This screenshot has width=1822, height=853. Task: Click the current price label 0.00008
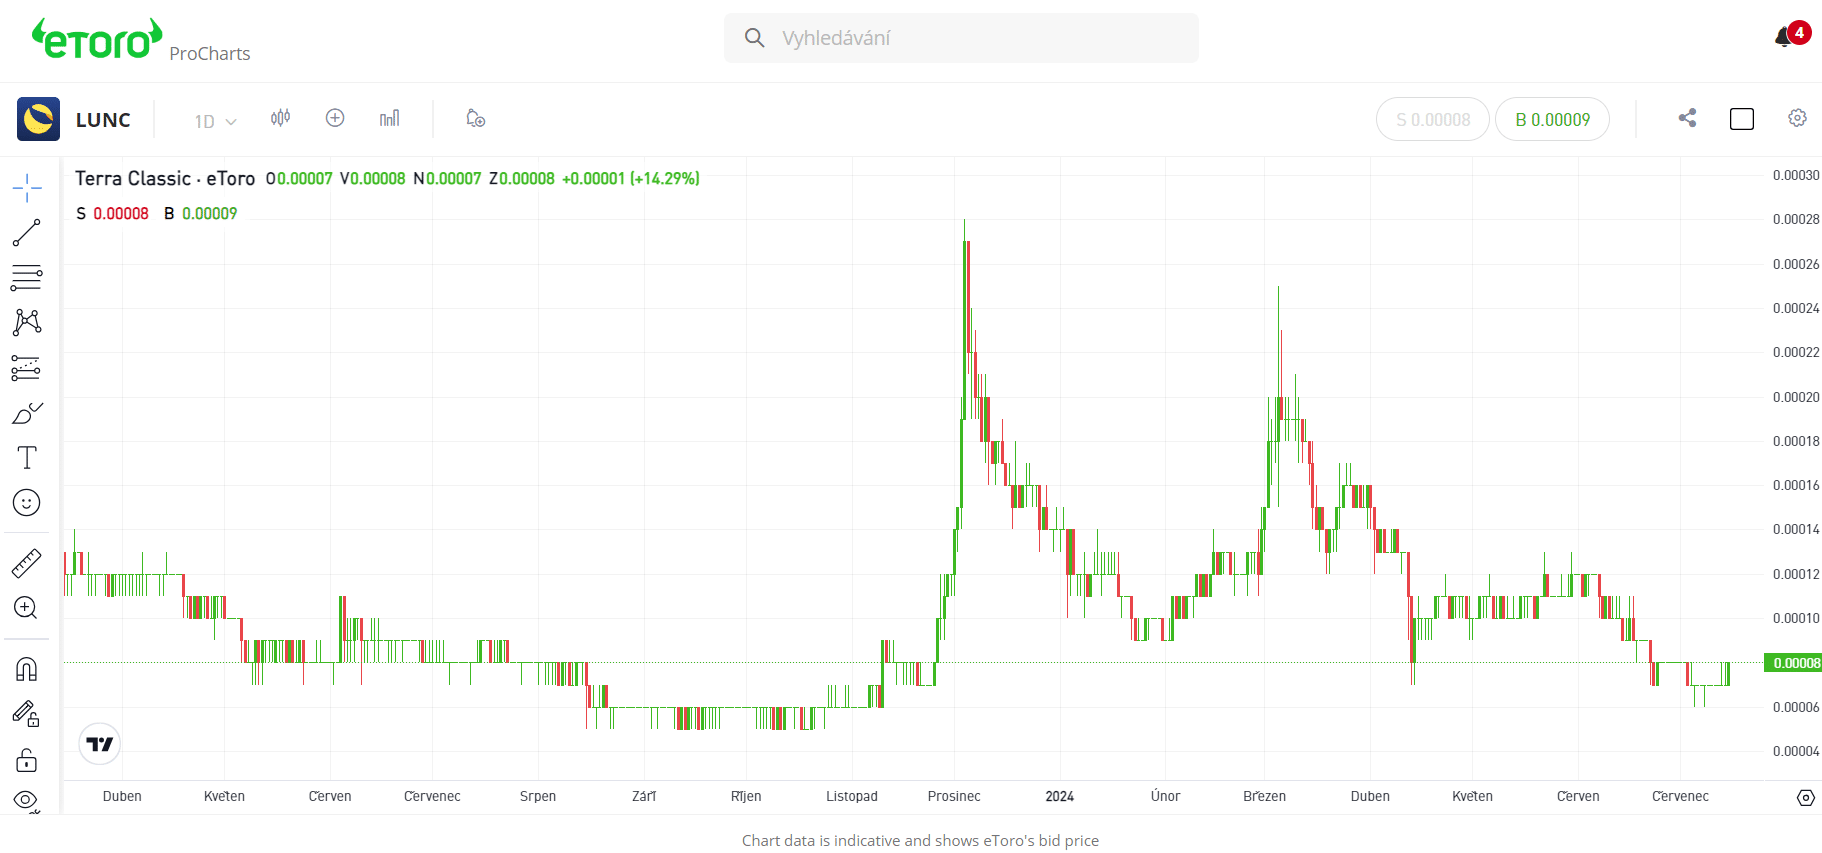click(1794, 663)
